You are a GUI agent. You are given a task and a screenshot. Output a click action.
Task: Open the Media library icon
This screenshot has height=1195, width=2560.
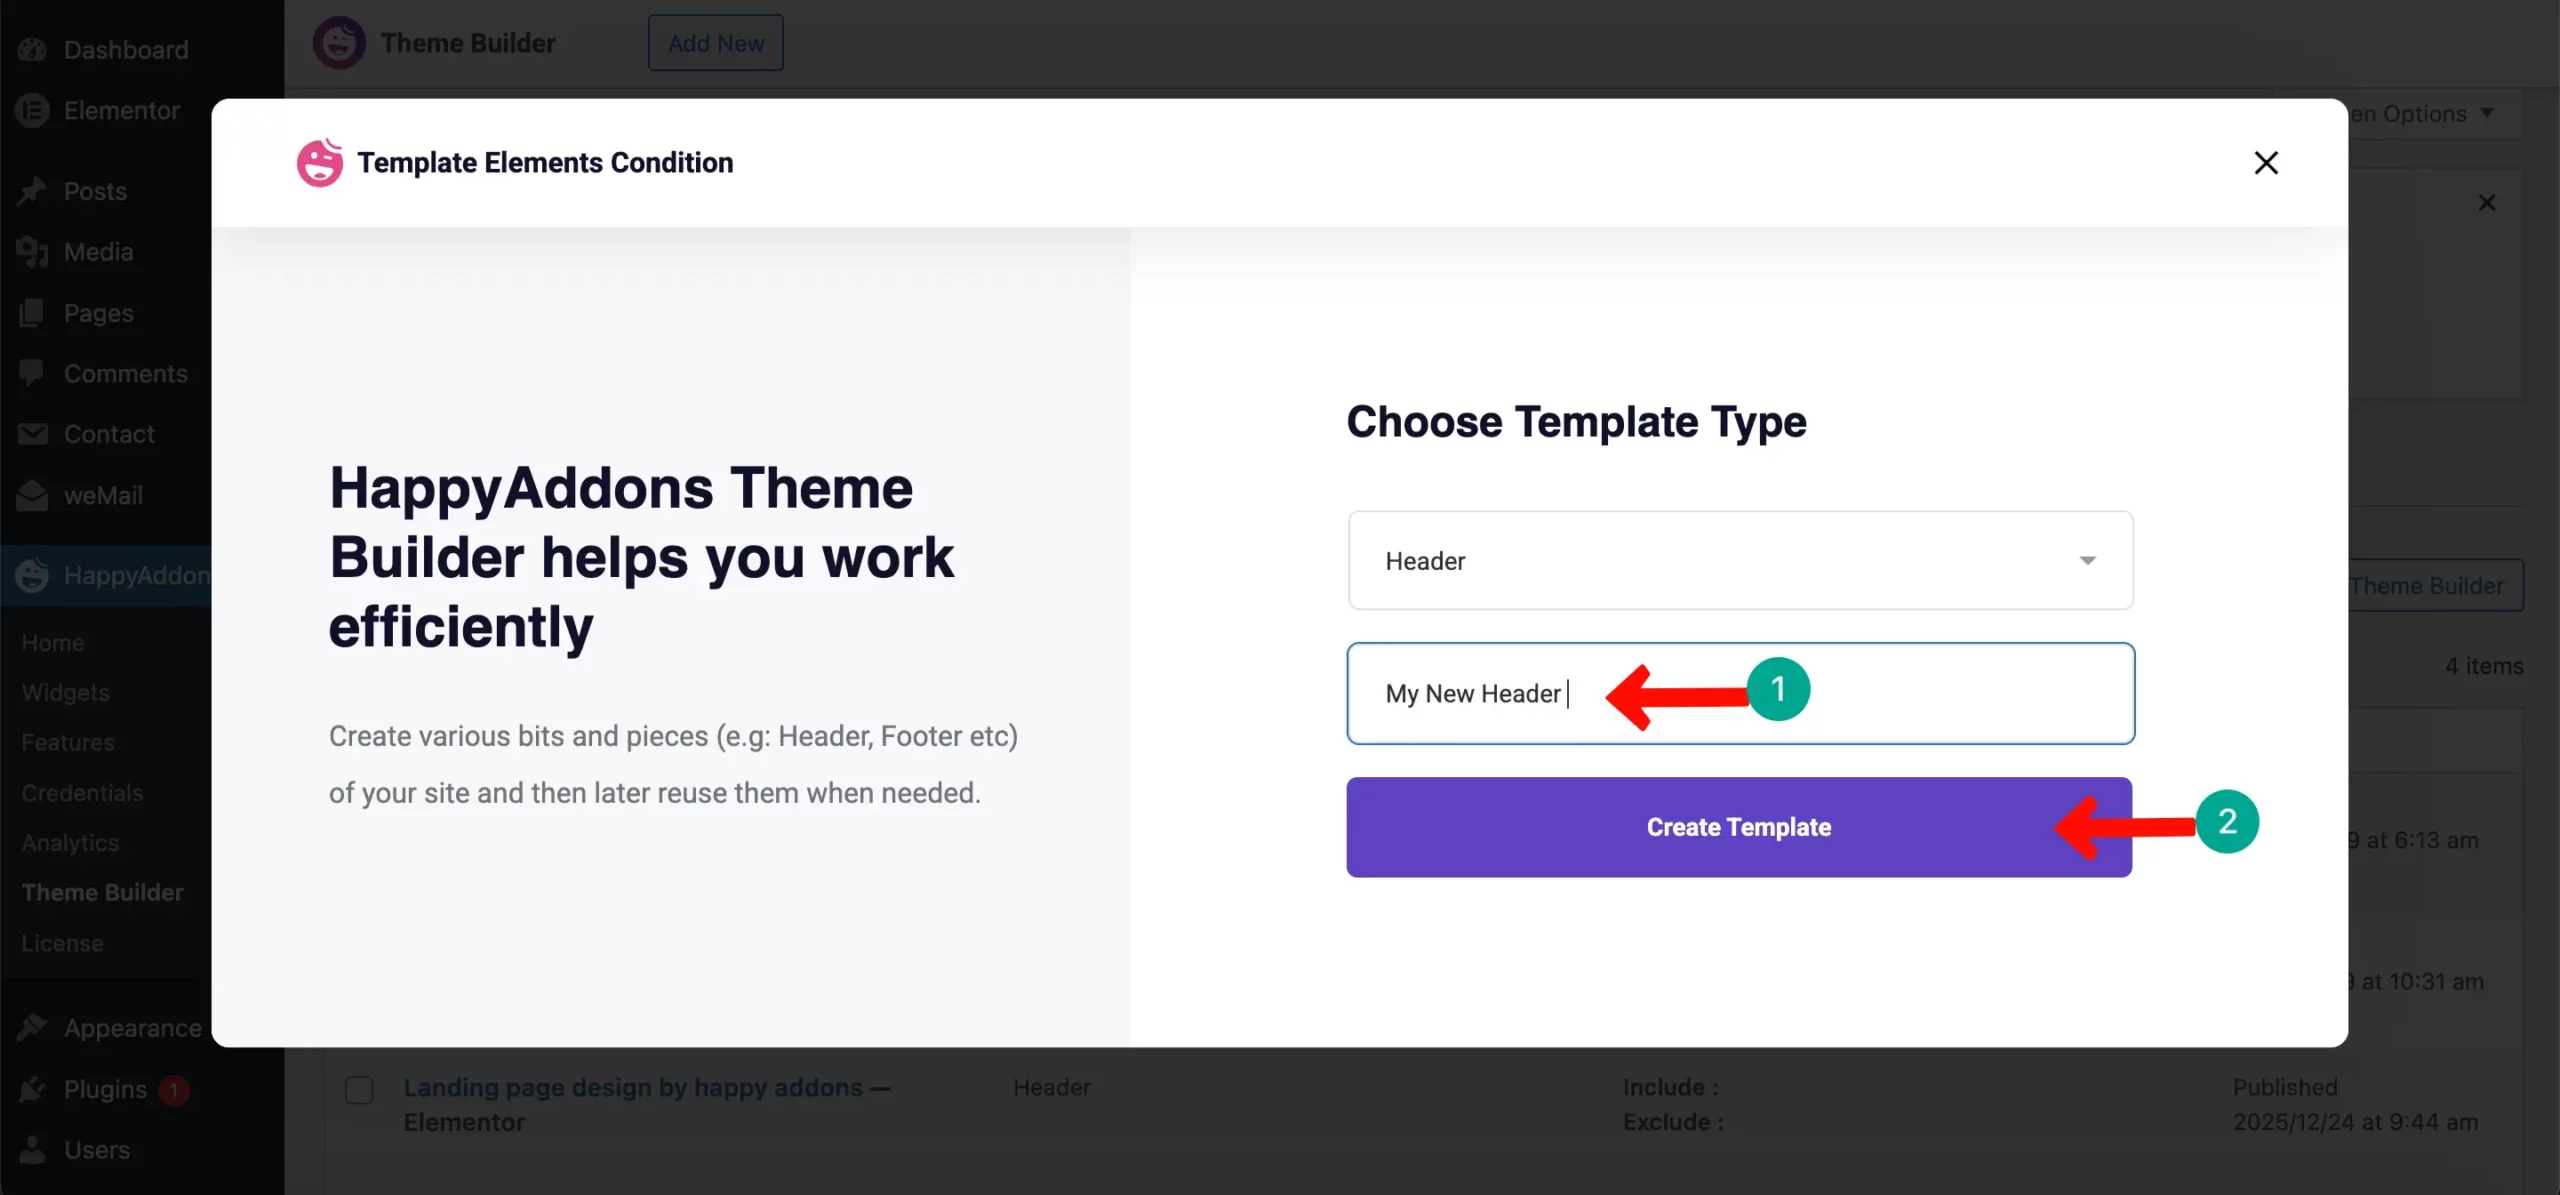33,252
